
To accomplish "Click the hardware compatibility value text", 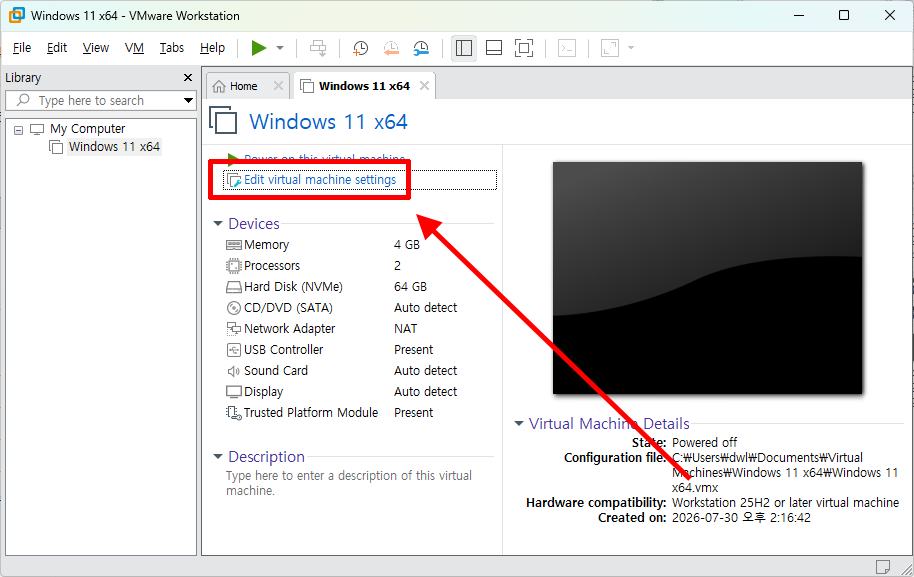I will (x=785, y=502).
